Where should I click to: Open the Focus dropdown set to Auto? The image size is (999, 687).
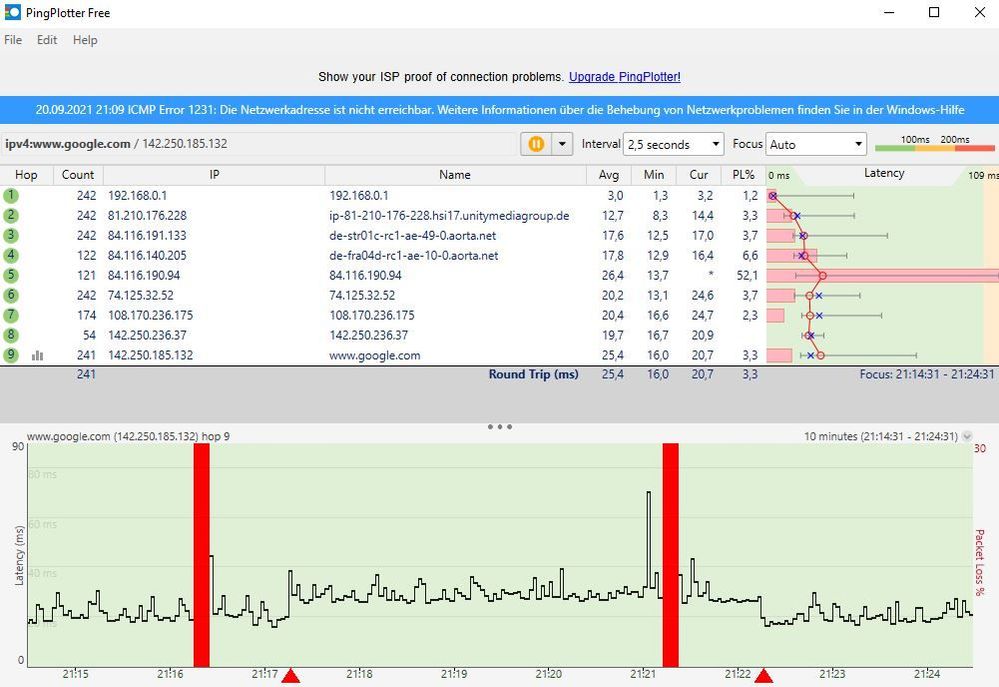point(816,144)
